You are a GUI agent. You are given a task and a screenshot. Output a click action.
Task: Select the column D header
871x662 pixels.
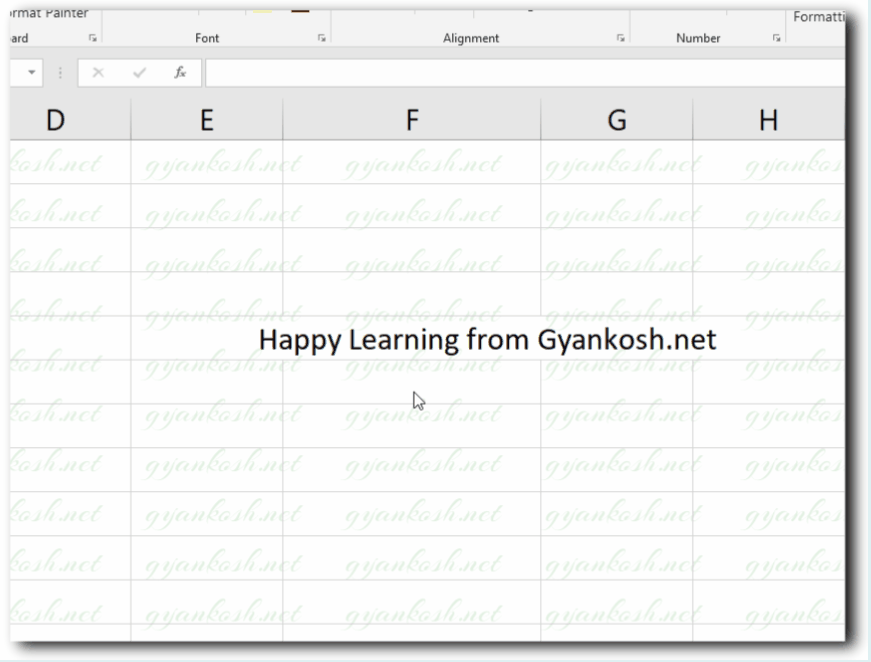coord(55,119)
